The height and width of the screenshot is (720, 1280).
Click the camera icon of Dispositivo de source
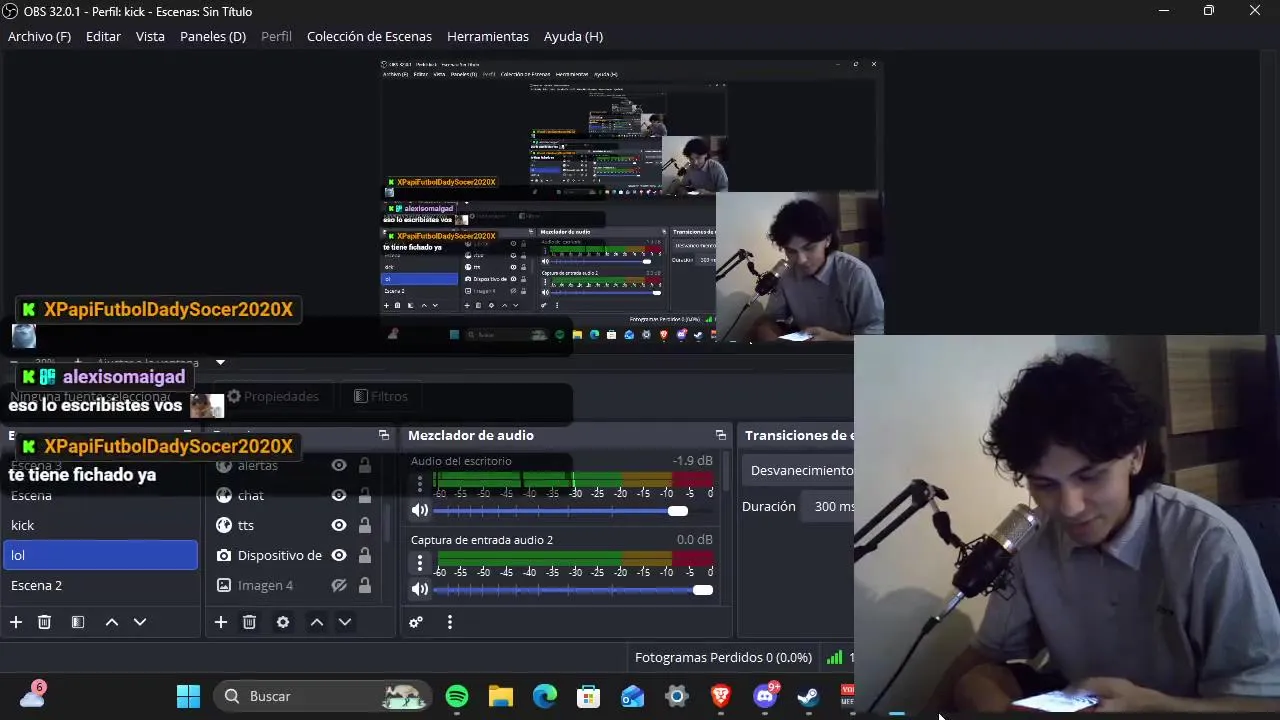point(224,555)
